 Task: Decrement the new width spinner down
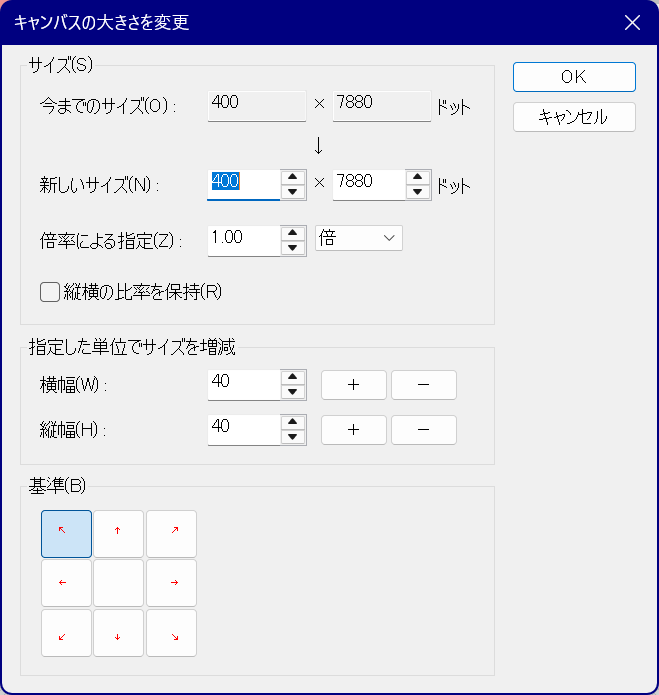[292, 192]
